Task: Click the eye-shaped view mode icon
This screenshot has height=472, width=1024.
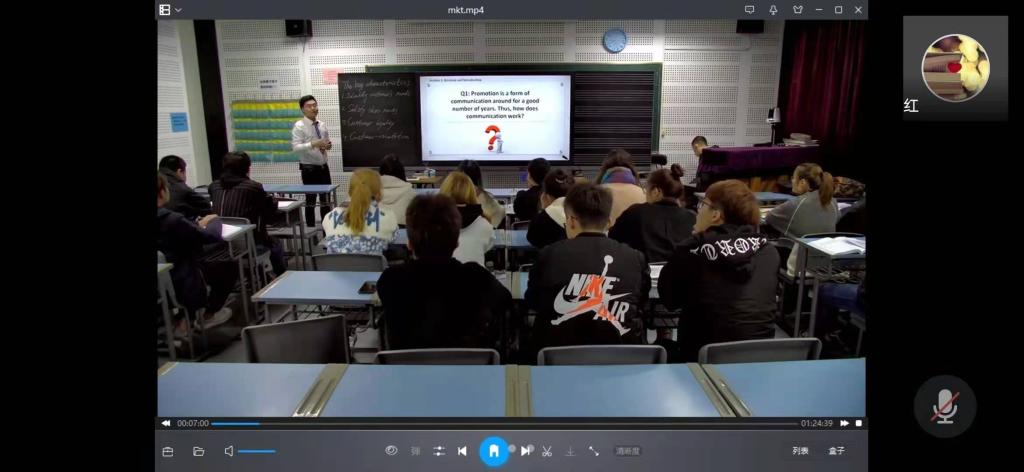Action: point(391,451)
